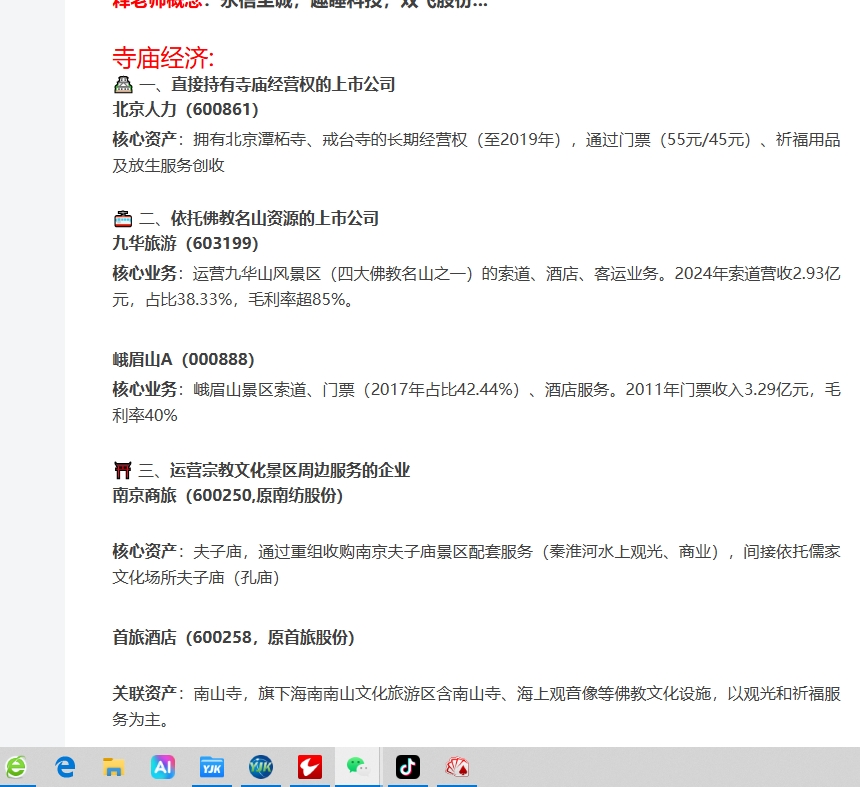
Task: Click 核心业务 label under 峨眉山A
Action: pyautogui.click(x=144, y=389)
